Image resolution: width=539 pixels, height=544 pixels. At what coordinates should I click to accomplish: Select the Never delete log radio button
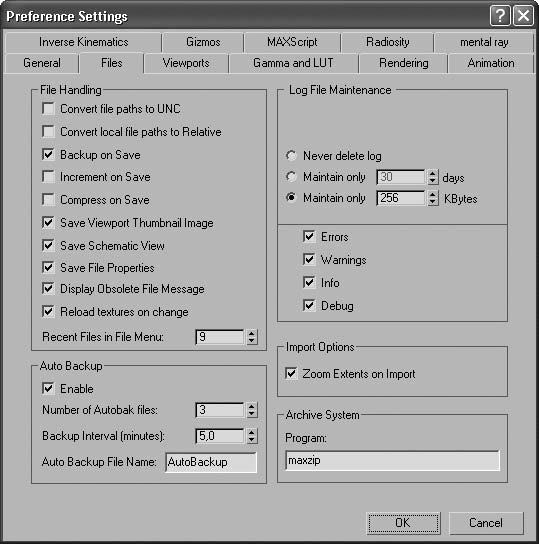(x=291, y=156)
